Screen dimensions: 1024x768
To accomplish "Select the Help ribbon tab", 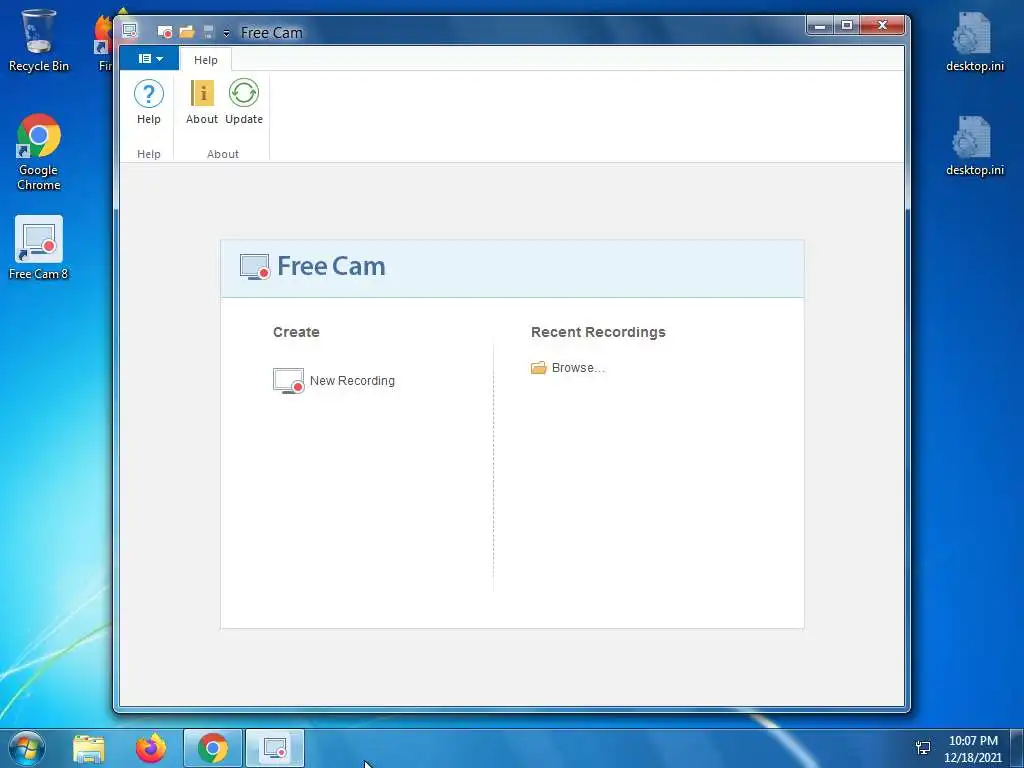I will 205,59.
